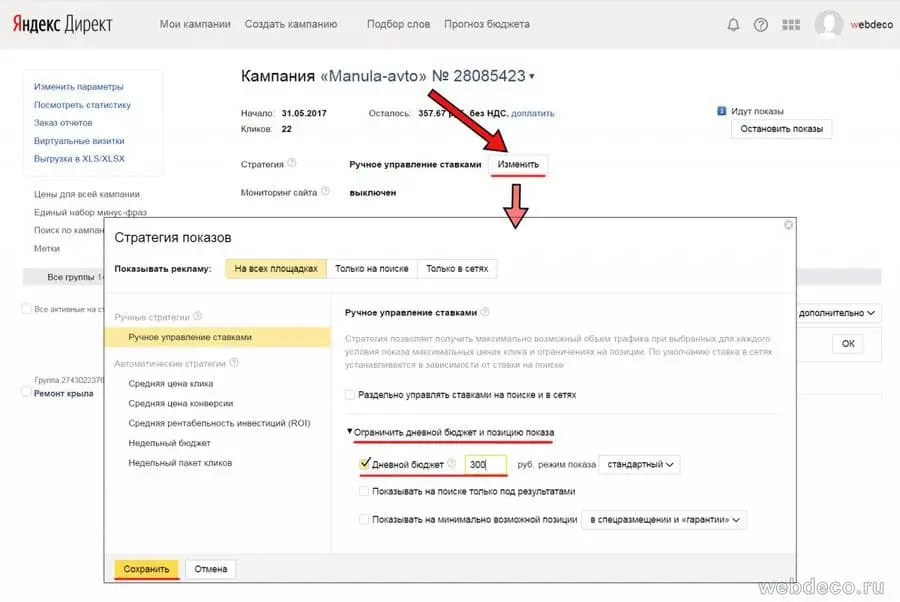Click Заказ отчетов link
The height and width of the screenshot is (602, 900).
(63, 122)
